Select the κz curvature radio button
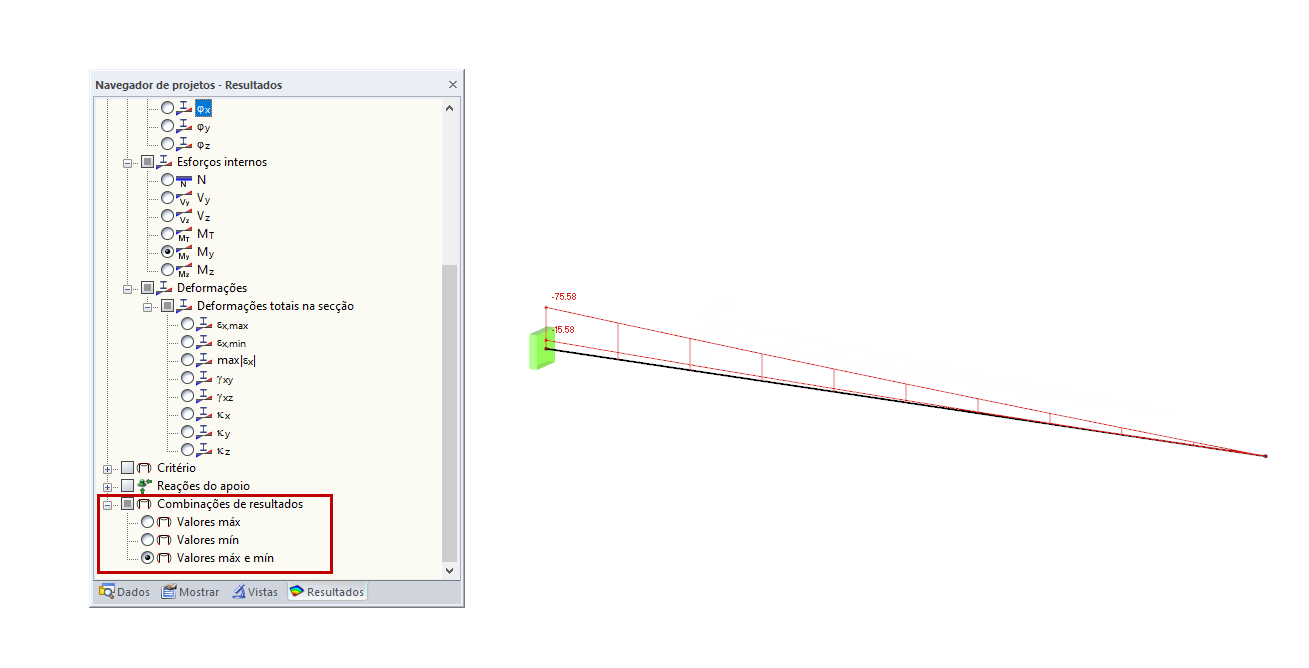The height and width of the screenshot is (668, 1309). click(187, 450)
